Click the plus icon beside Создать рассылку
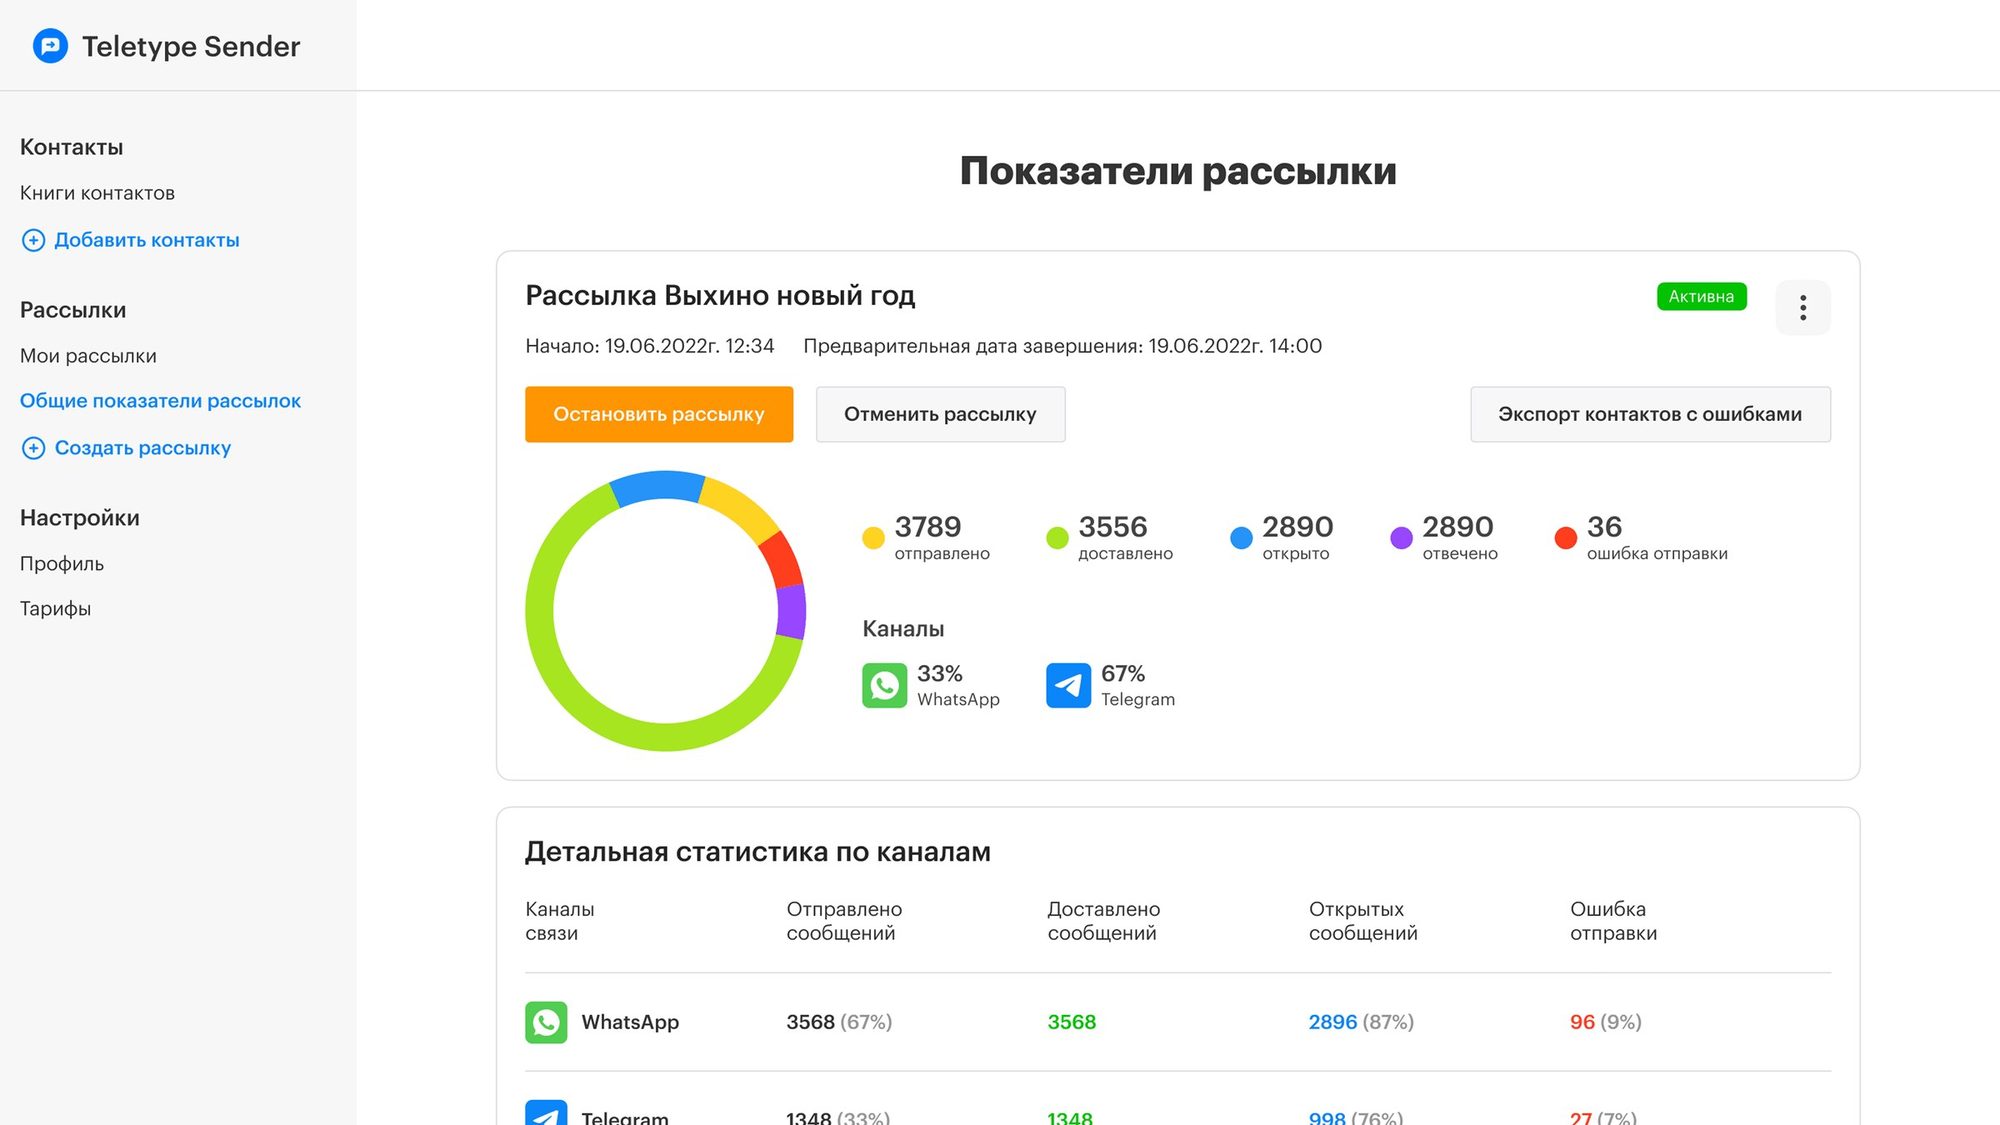Screen dimensions: 2000x1125 [33, 448]
